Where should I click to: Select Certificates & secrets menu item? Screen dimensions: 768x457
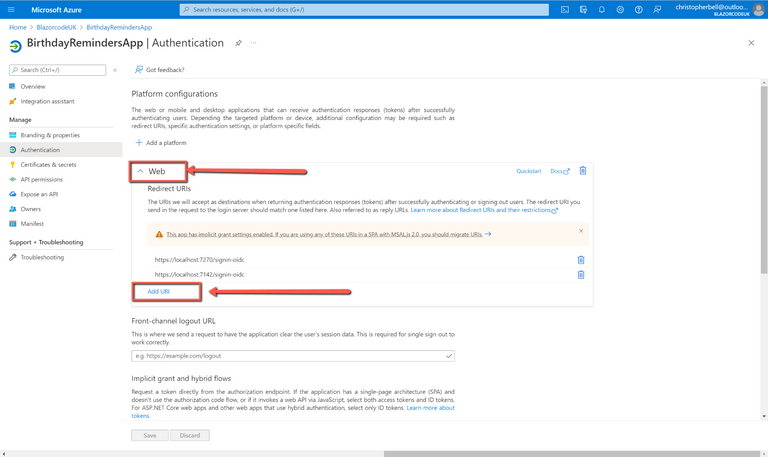click(x=48, y=164)
